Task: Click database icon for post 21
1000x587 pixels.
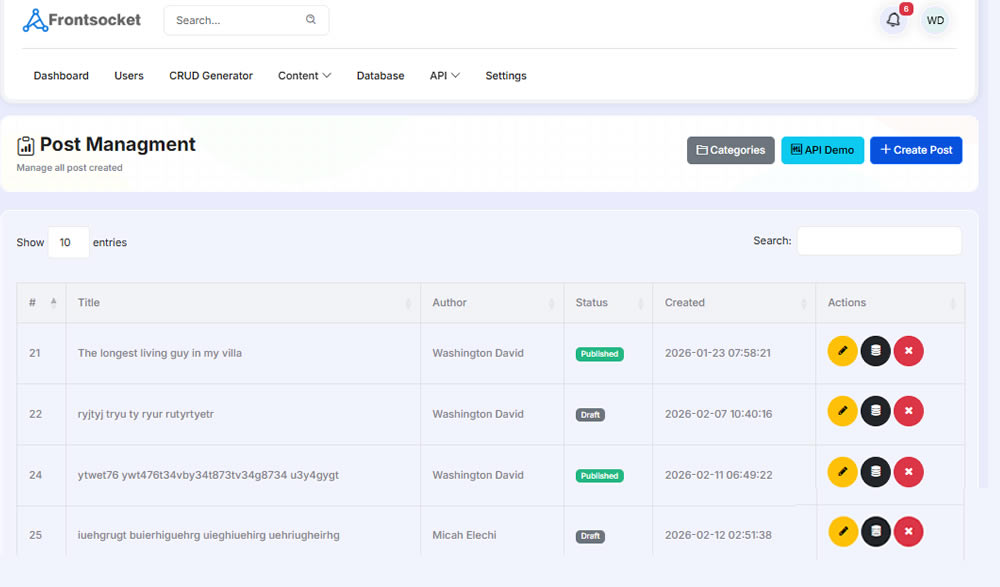Action: (x=875, y=351)
